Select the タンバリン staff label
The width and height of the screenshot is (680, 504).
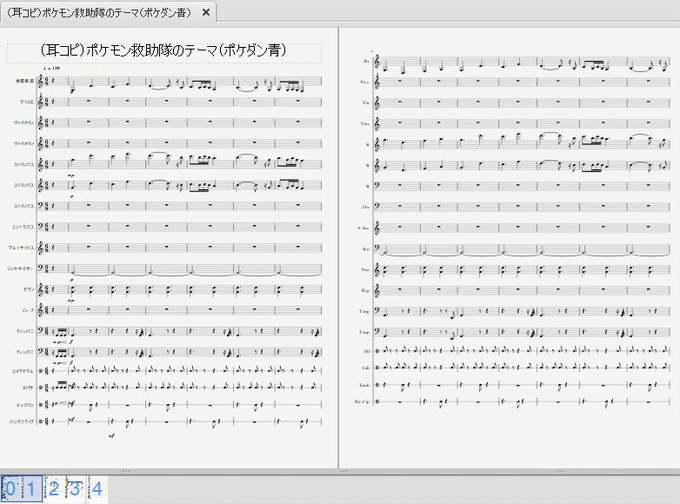tap(25, 405)
